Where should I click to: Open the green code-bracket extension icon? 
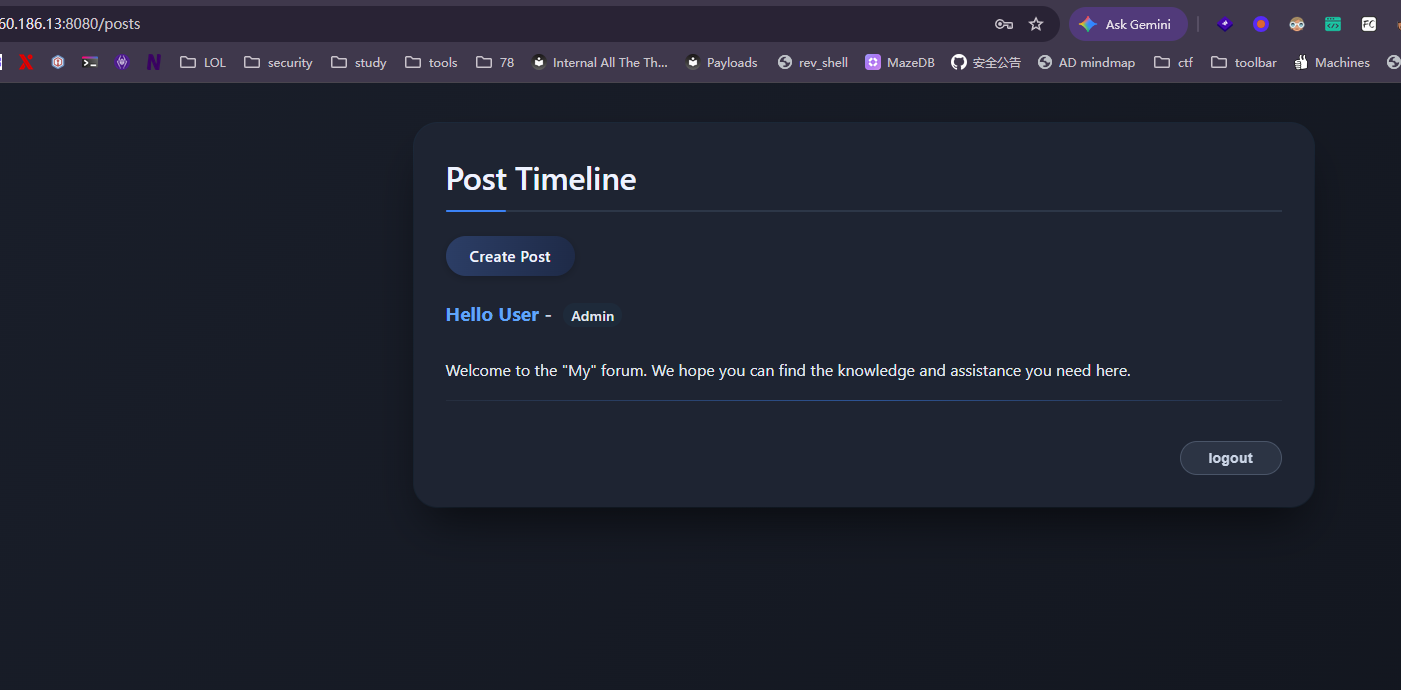click(1333, 24)
